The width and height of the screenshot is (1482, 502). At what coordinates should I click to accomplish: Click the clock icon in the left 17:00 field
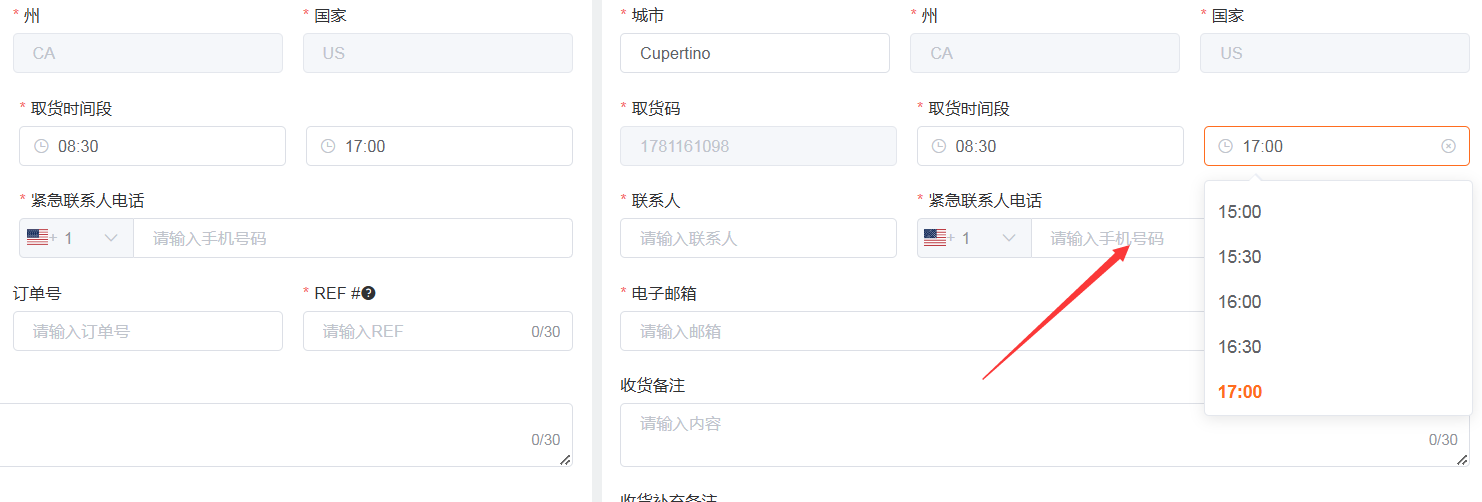point(328,146)
